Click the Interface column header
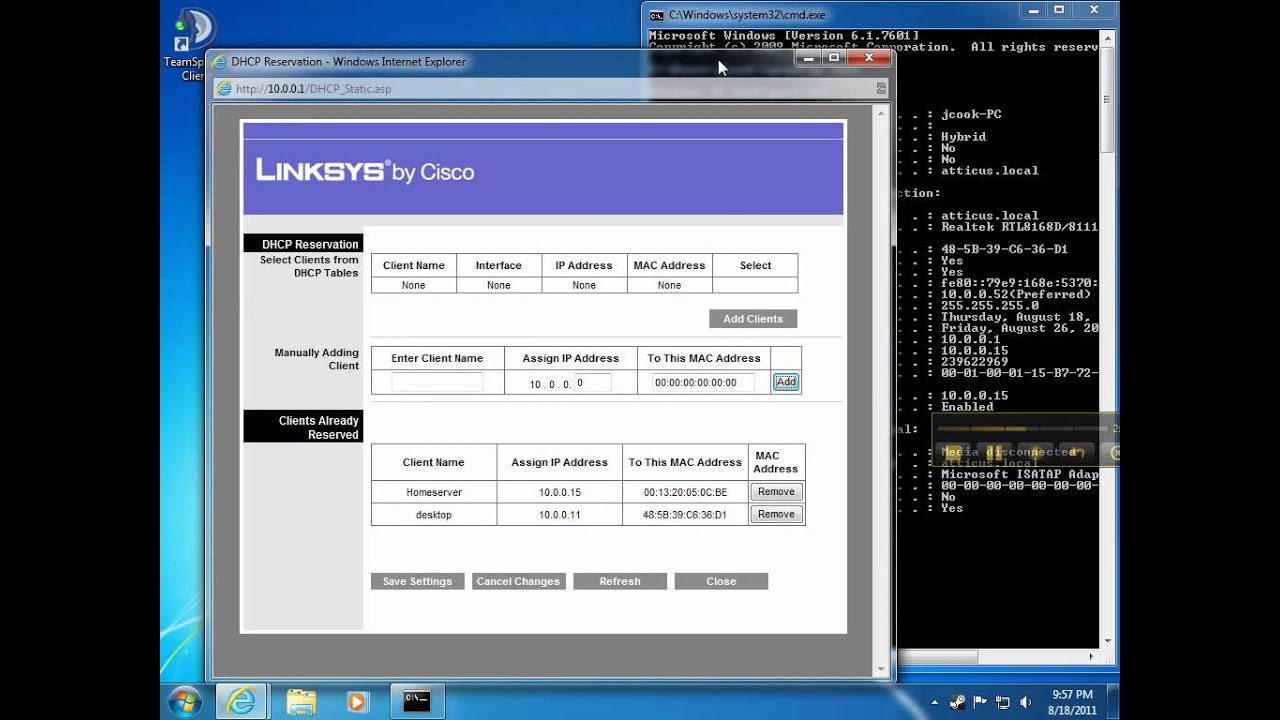 coord(499,265)
